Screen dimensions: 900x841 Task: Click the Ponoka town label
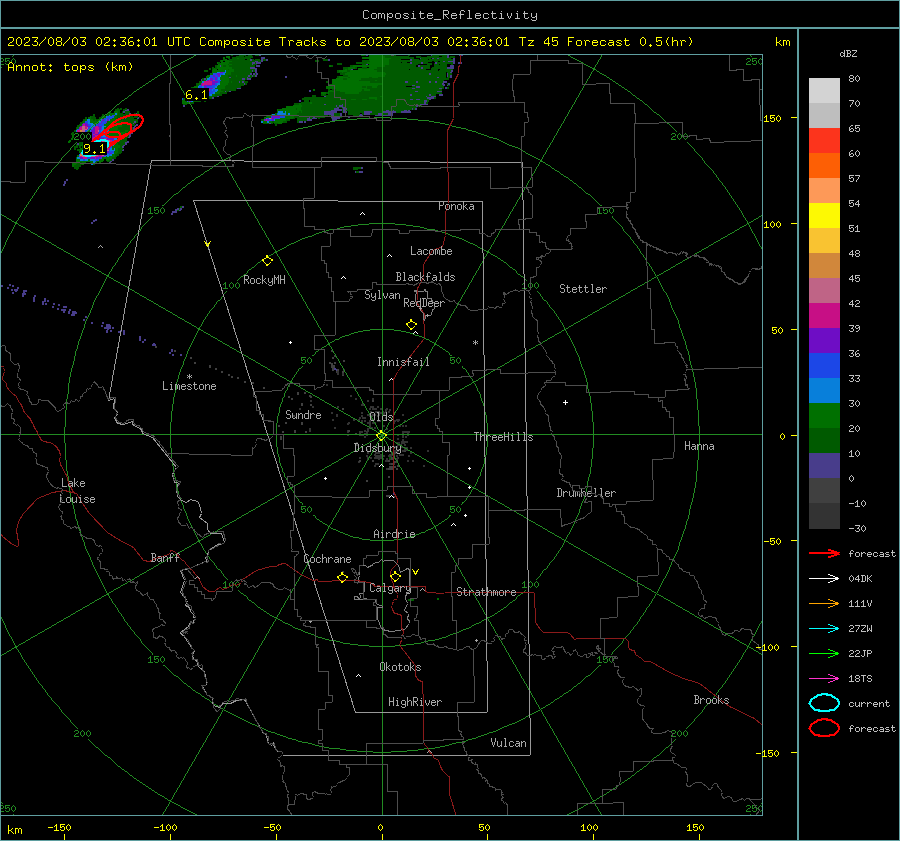click(456, 206)
